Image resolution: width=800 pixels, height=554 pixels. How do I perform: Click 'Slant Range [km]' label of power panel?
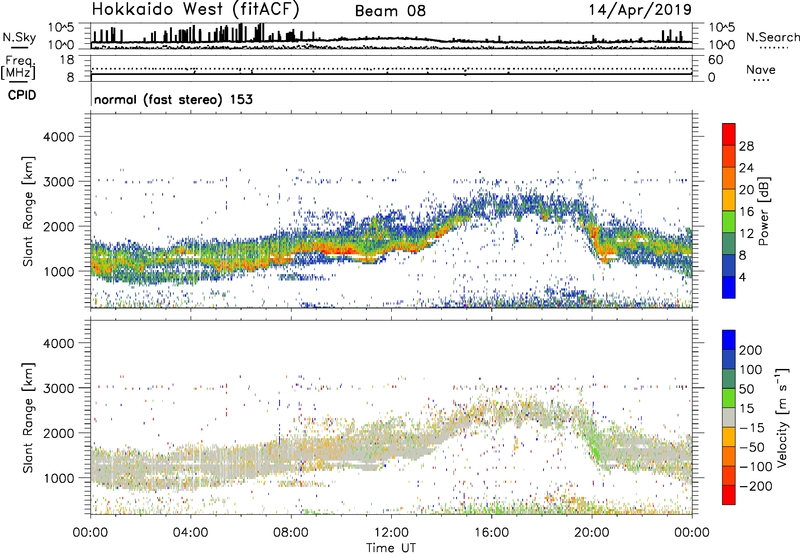28,211
